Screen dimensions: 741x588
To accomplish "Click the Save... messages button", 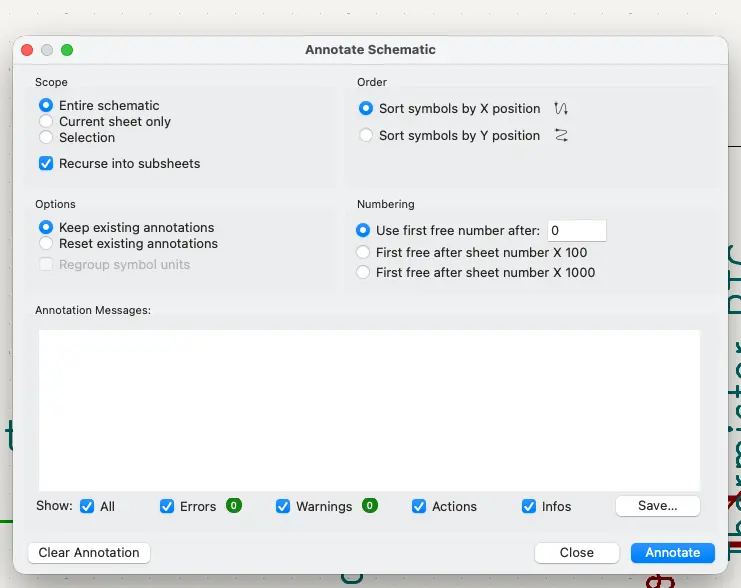I will click(x=658, y=506).
